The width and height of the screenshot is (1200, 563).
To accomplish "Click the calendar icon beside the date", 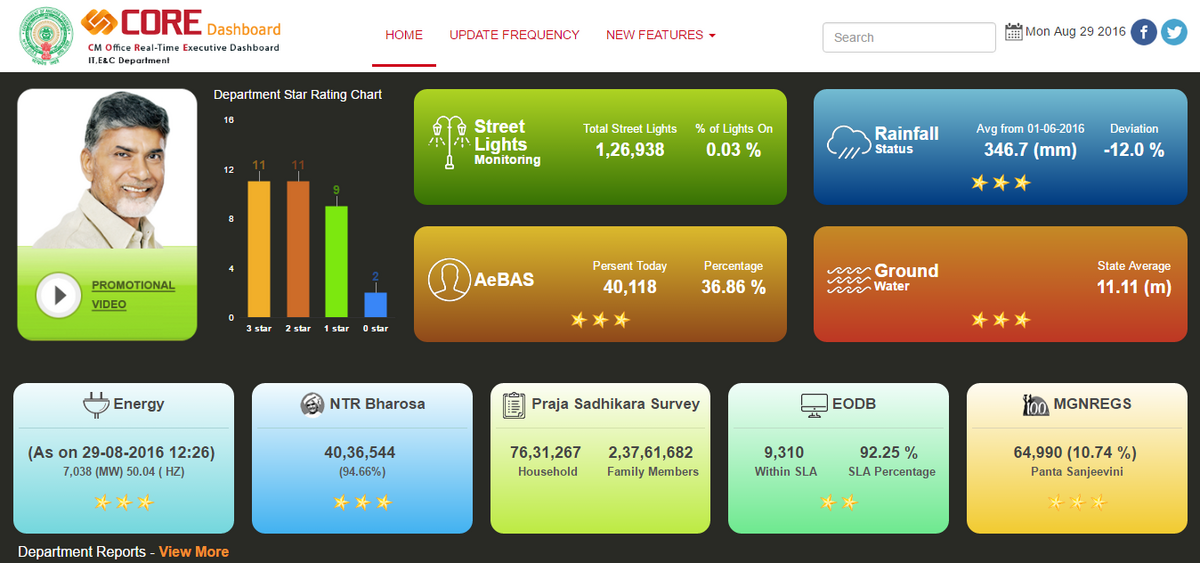I will pyautogui.click(x=1013, y=32).
